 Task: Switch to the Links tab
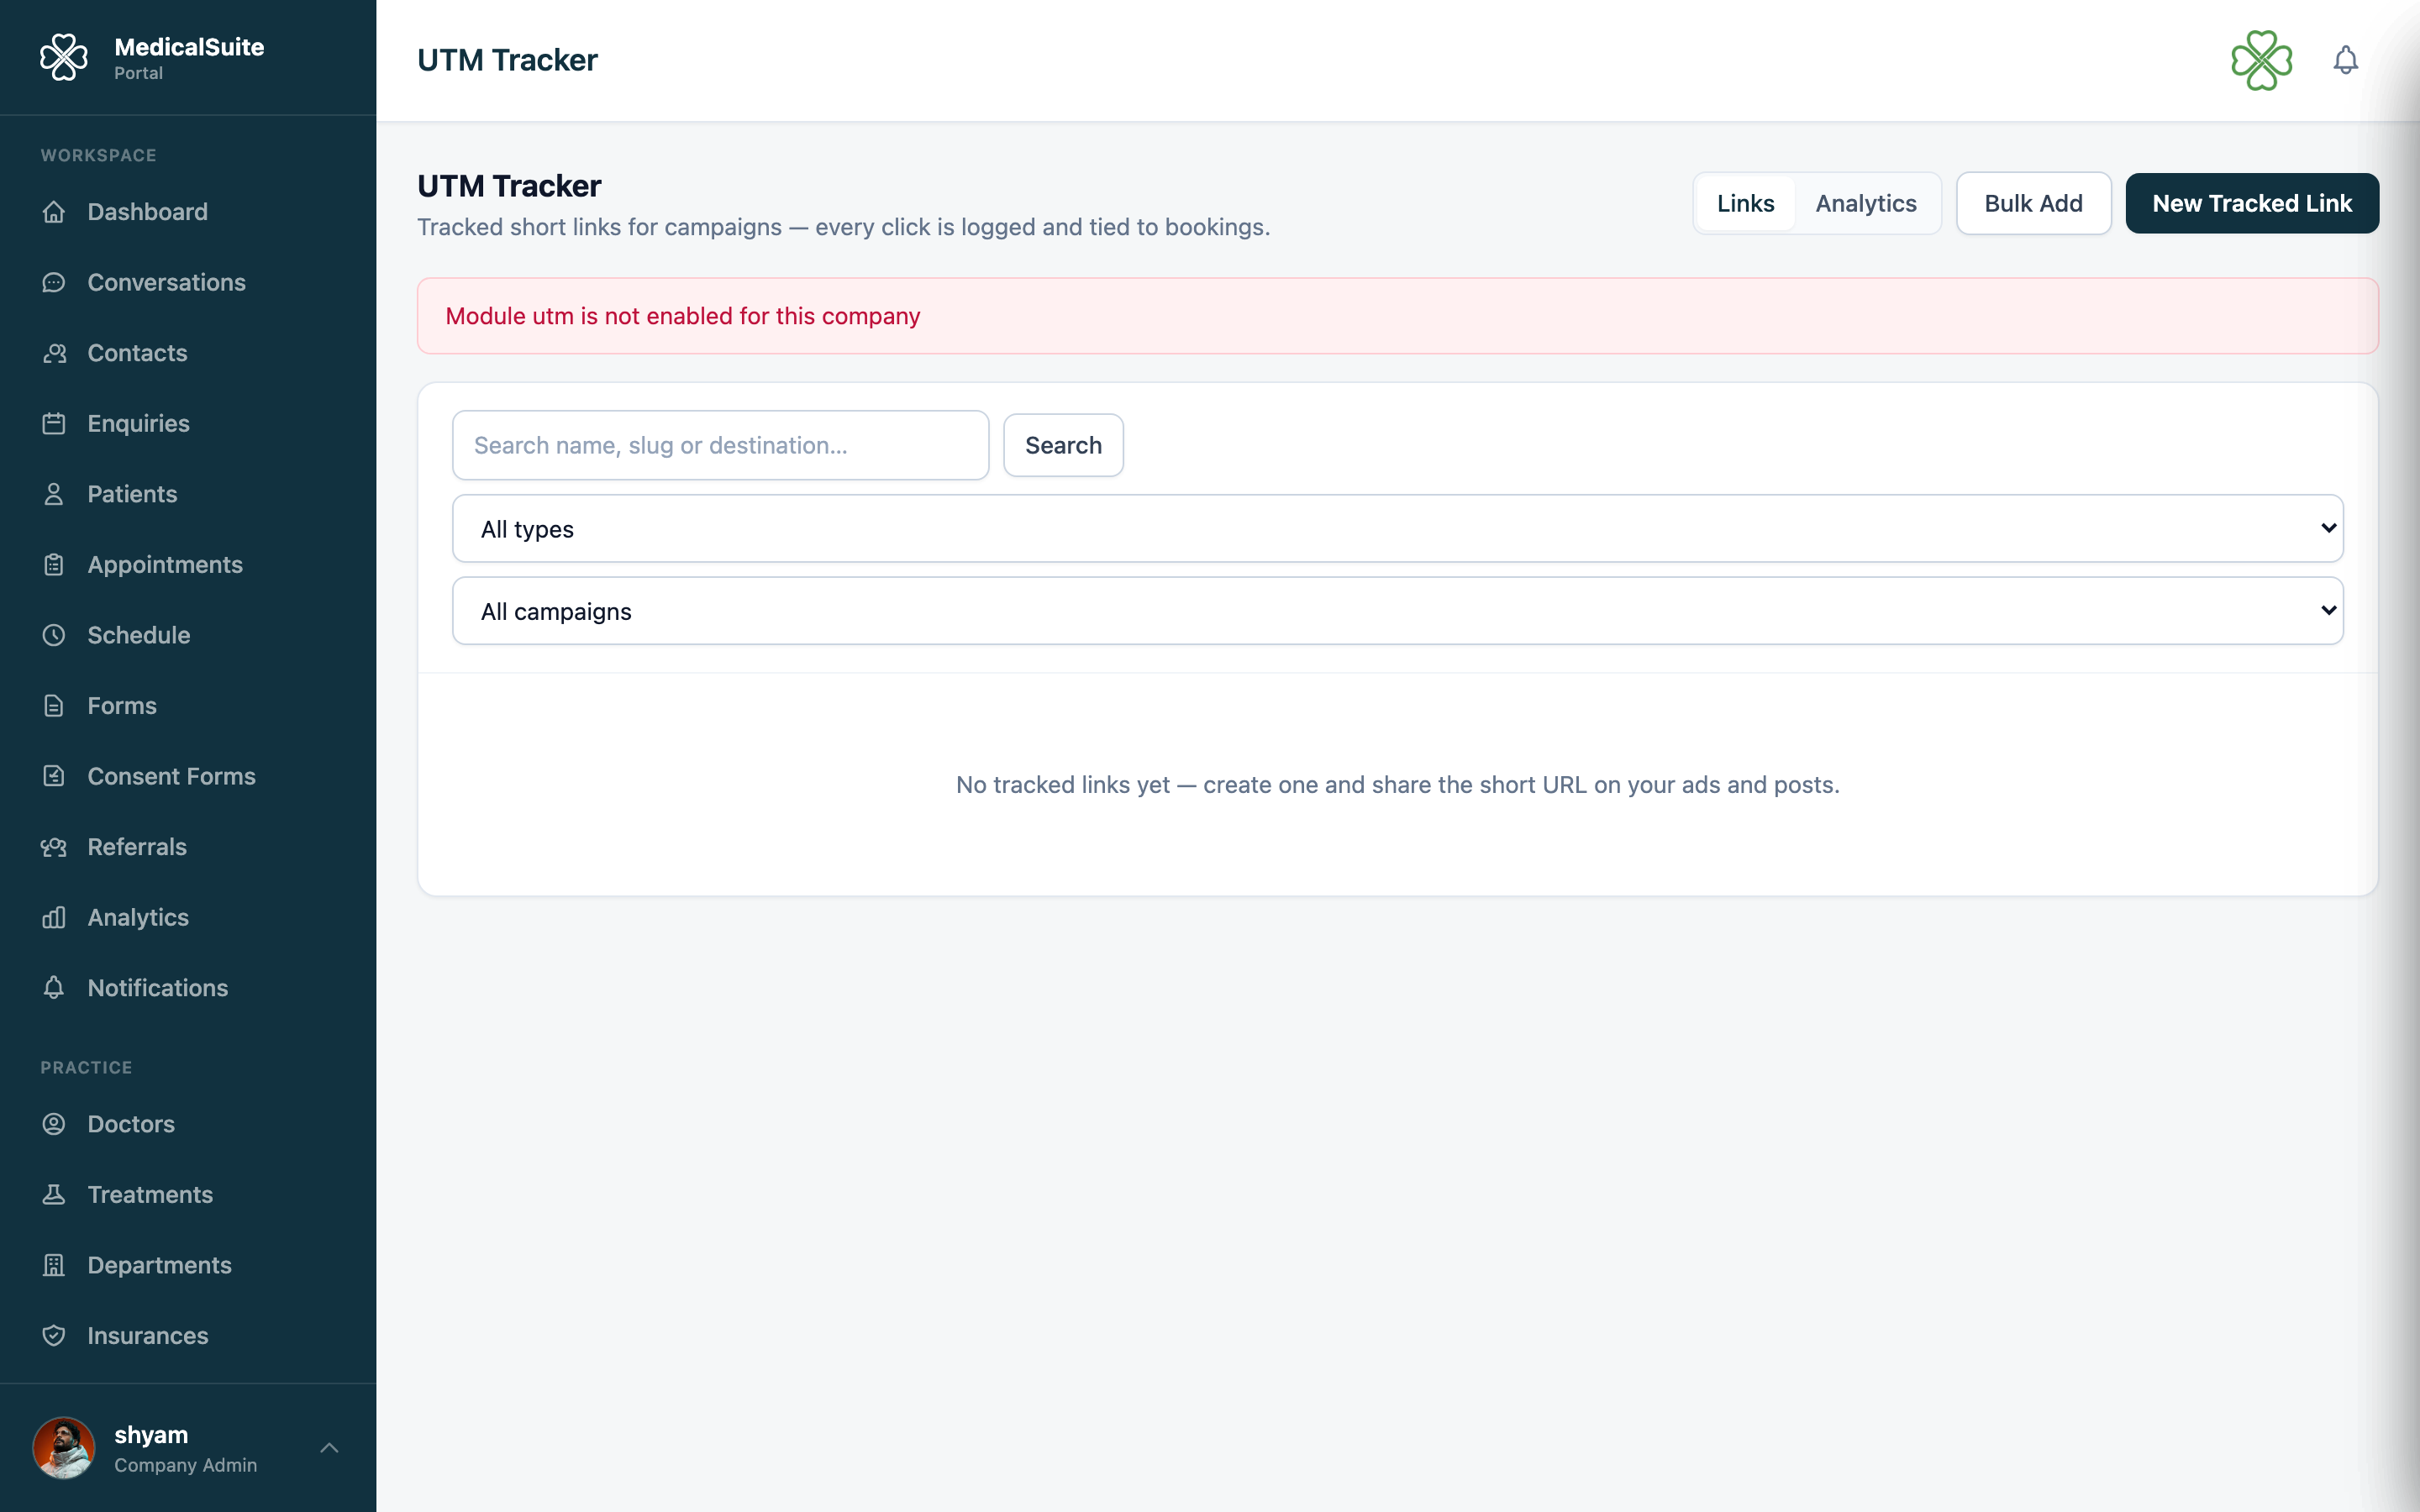[1745, 204]
